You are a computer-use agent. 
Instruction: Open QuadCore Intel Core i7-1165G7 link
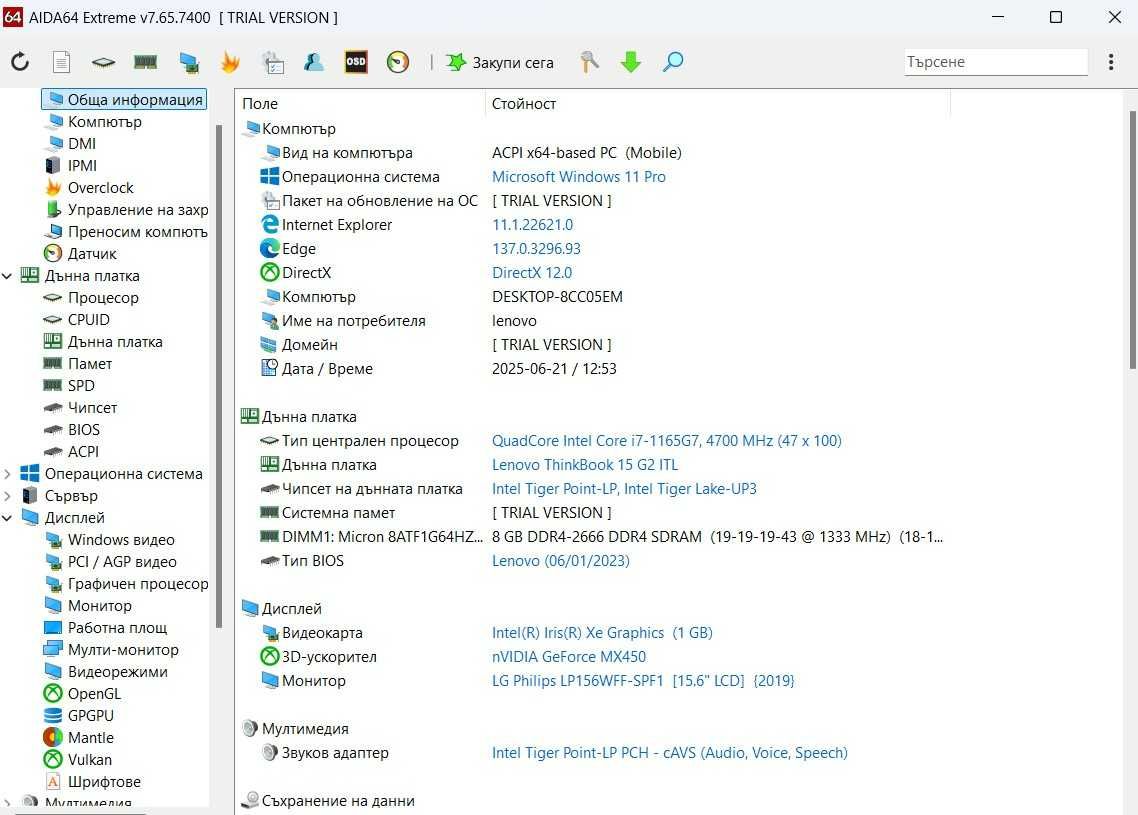[x=666, y=441]
